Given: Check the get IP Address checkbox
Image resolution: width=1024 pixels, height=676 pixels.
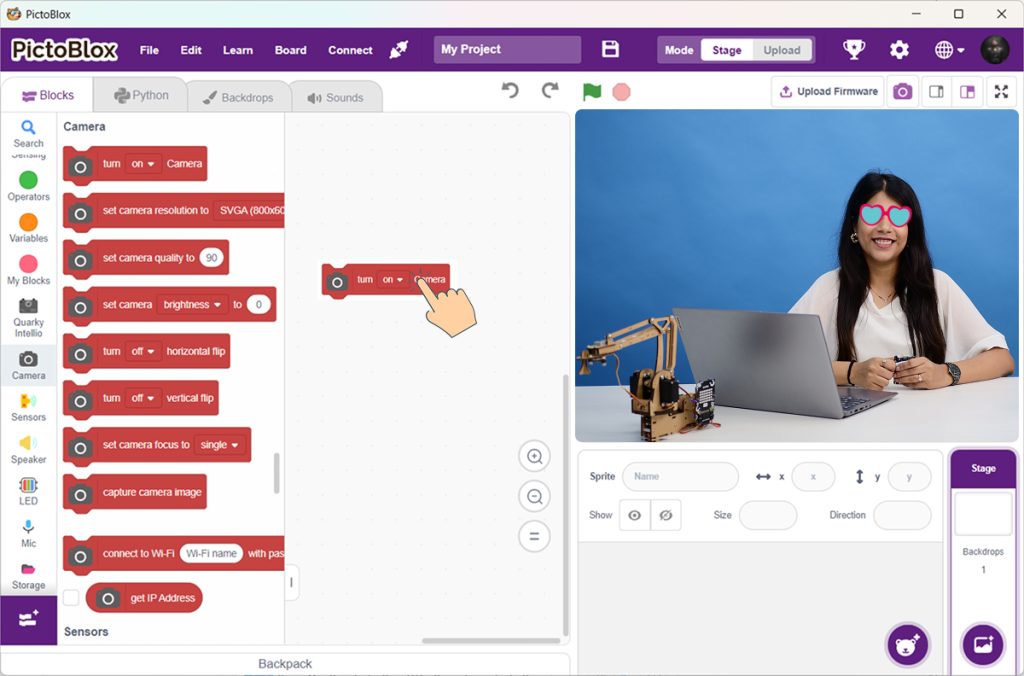Looking at the screenshot, I should point(71,598).
